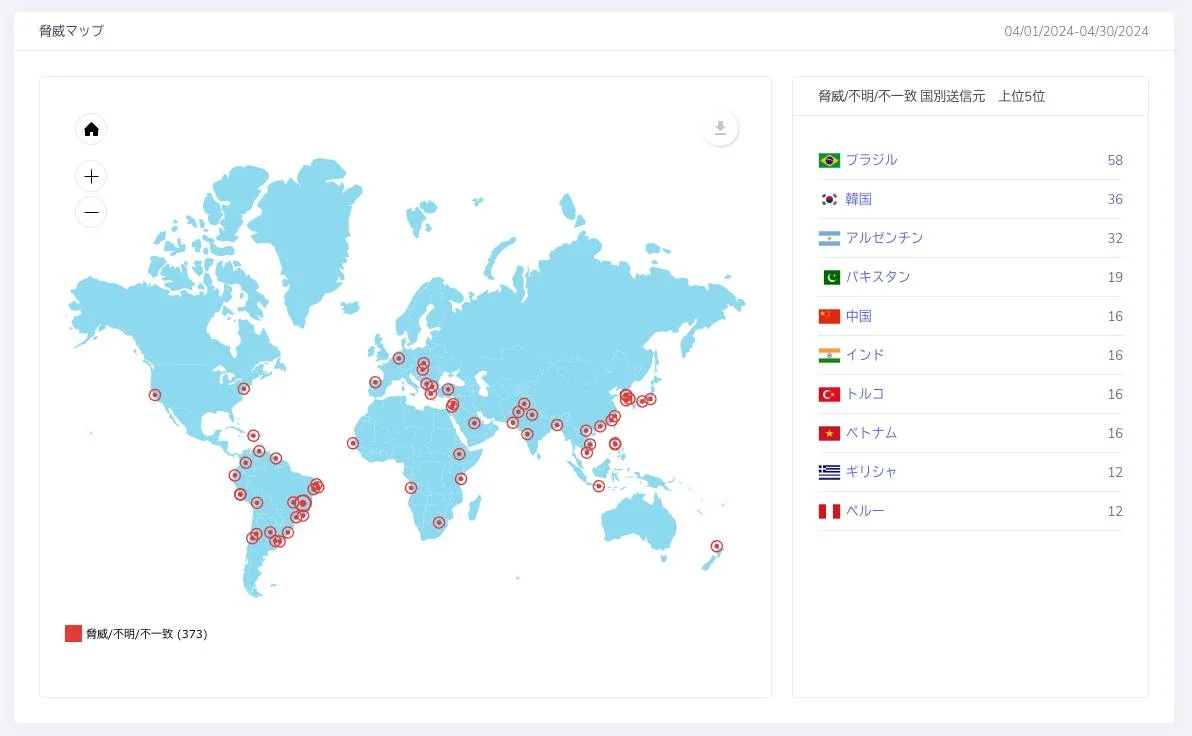
Task: Open the 韓国 country link
Action: [x=858, y=199]
